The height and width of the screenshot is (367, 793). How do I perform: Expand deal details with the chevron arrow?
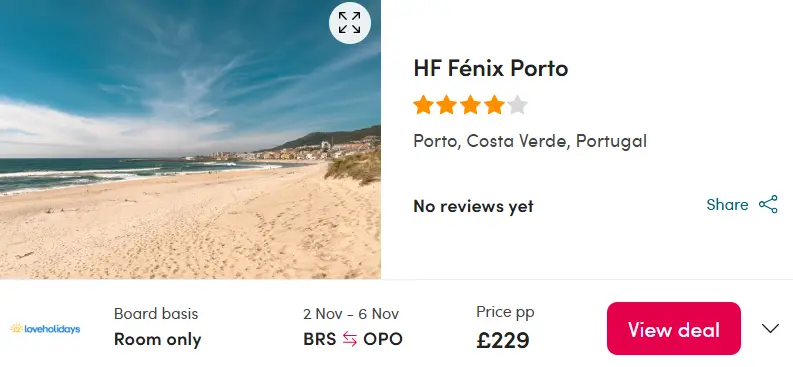(x=770, y=329)
